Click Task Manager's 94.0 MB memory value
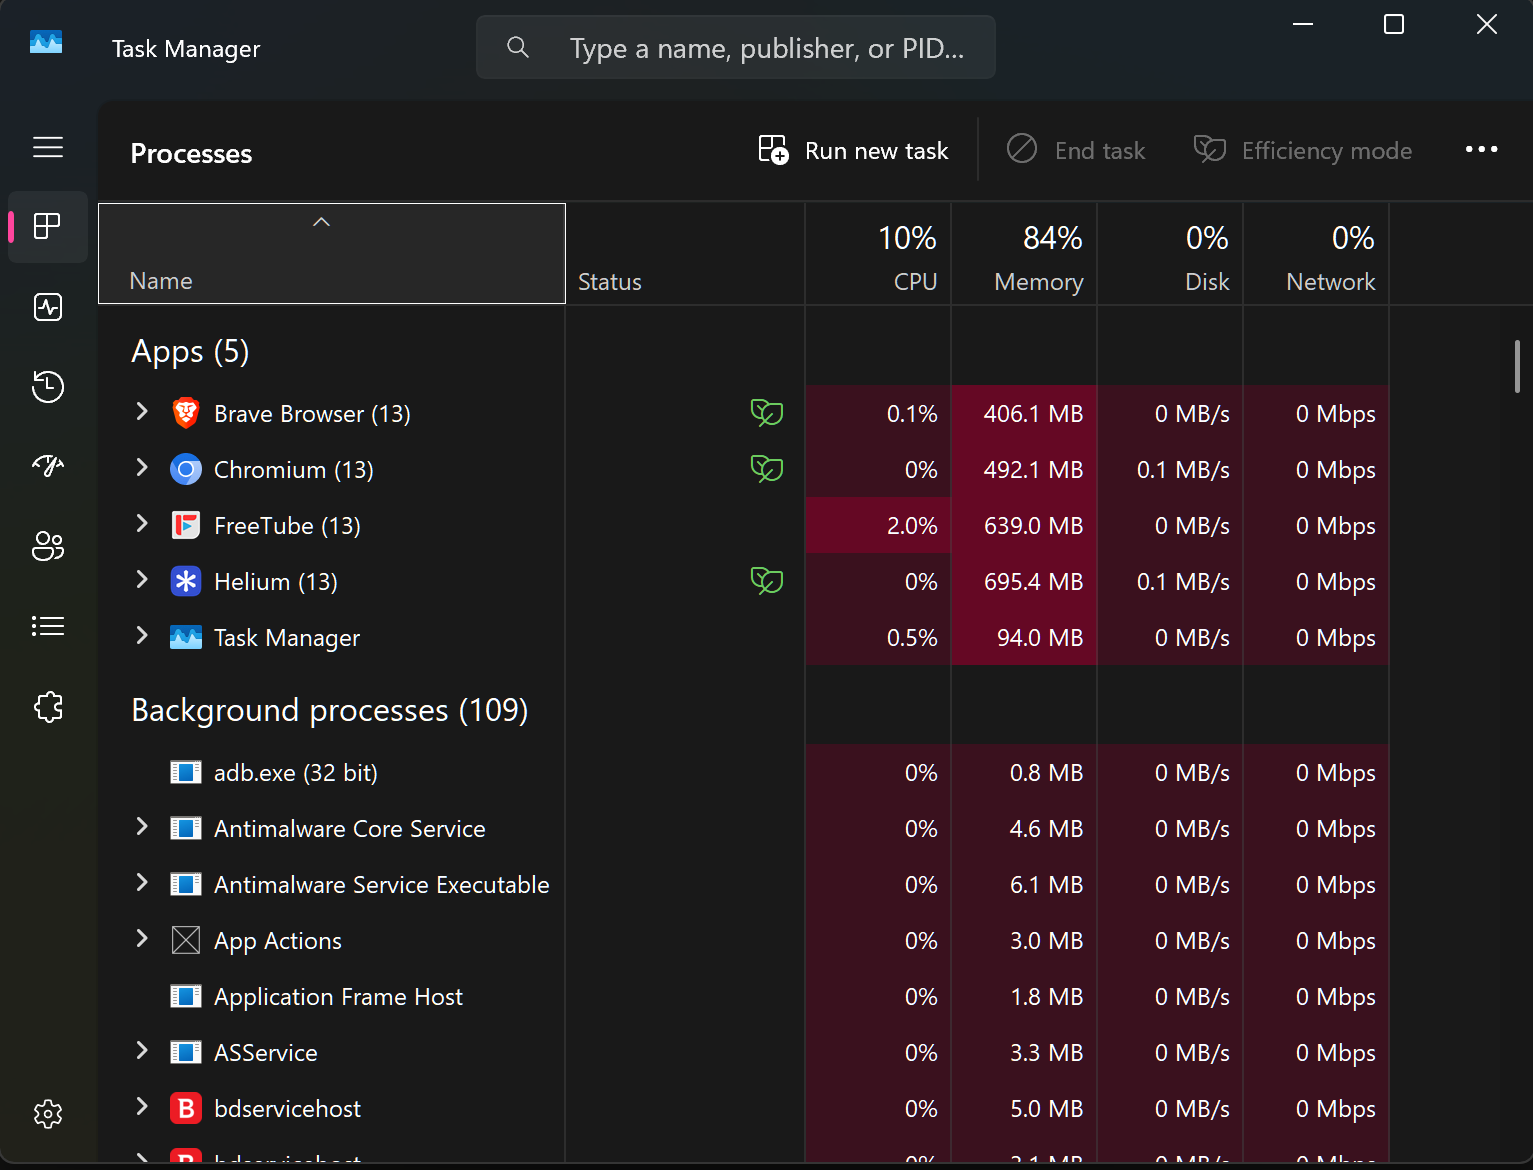This screenshot has height=1170, width=1533. (1040, 638)
